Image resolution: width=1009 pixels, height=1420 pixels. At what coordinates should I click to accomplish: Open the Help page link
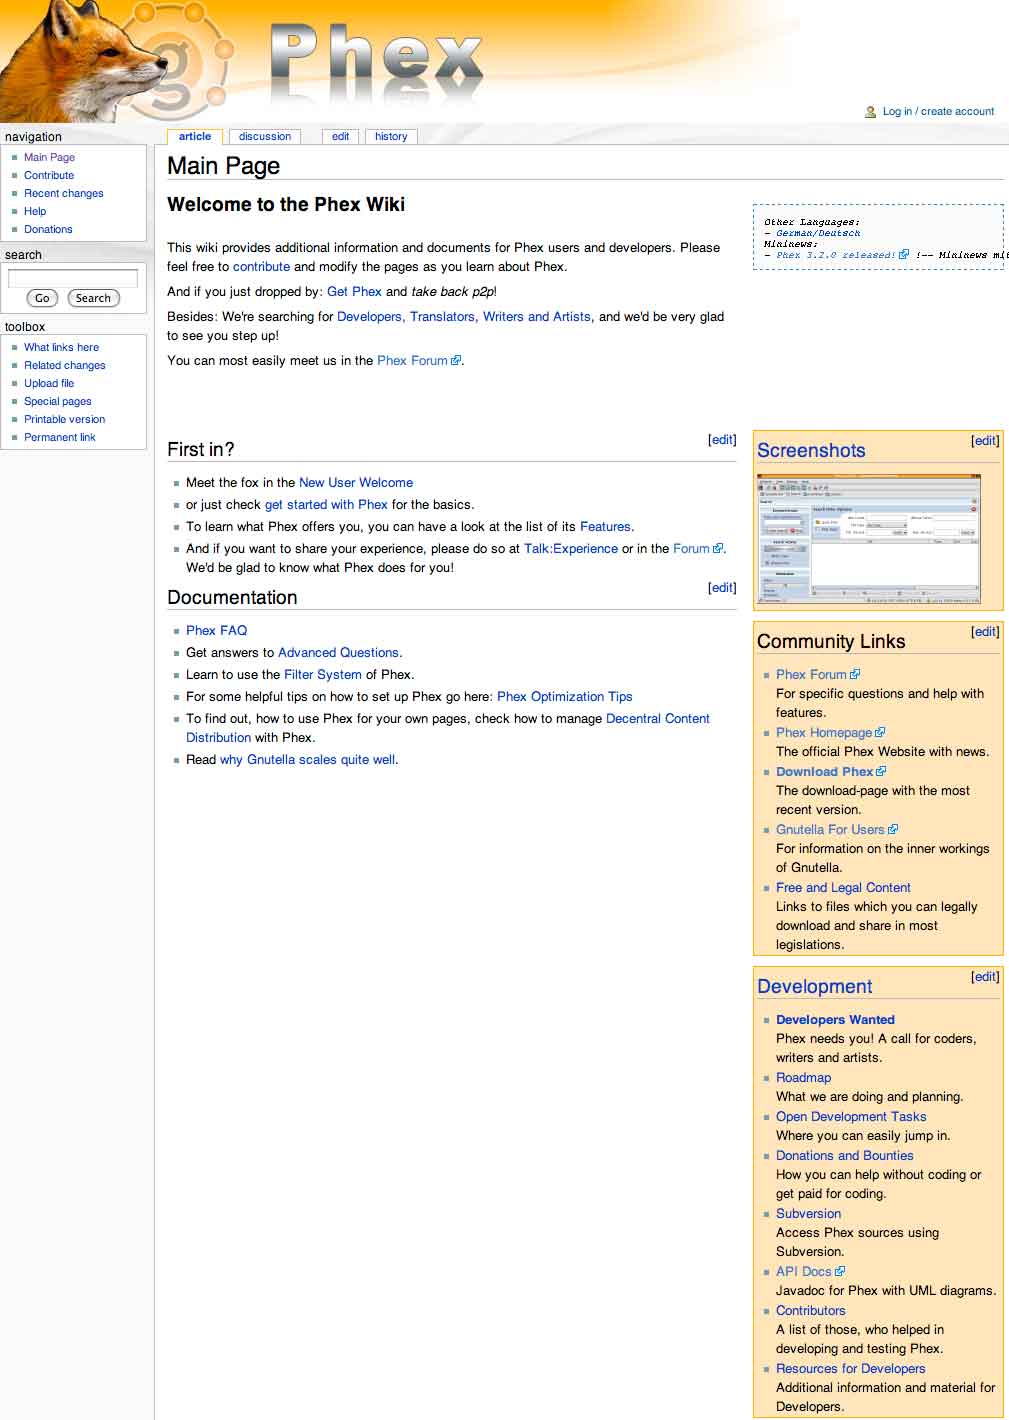35,211
